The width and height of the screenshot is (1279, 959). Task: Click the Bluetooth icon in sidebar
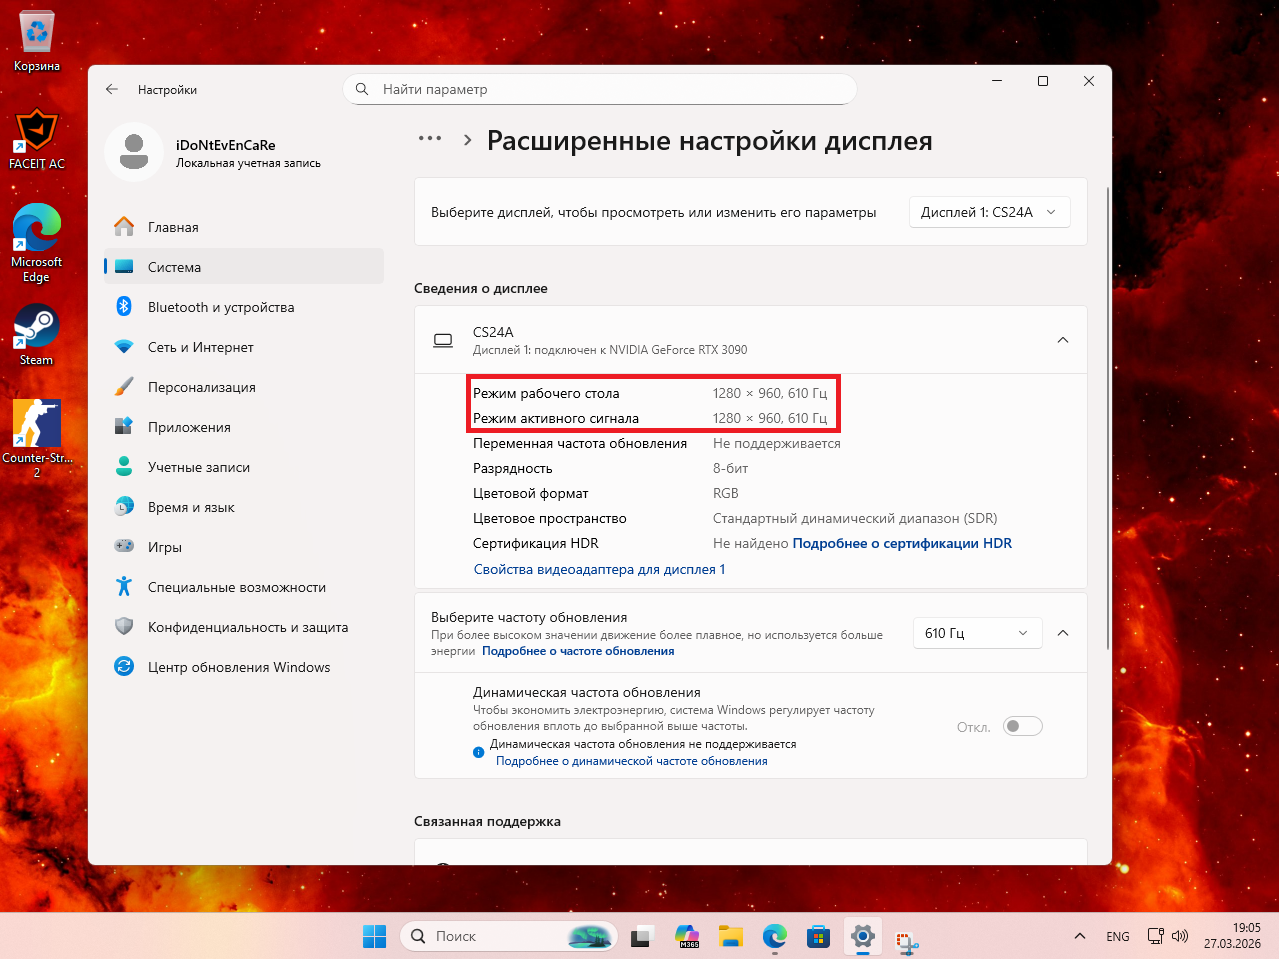click(124, 307)
